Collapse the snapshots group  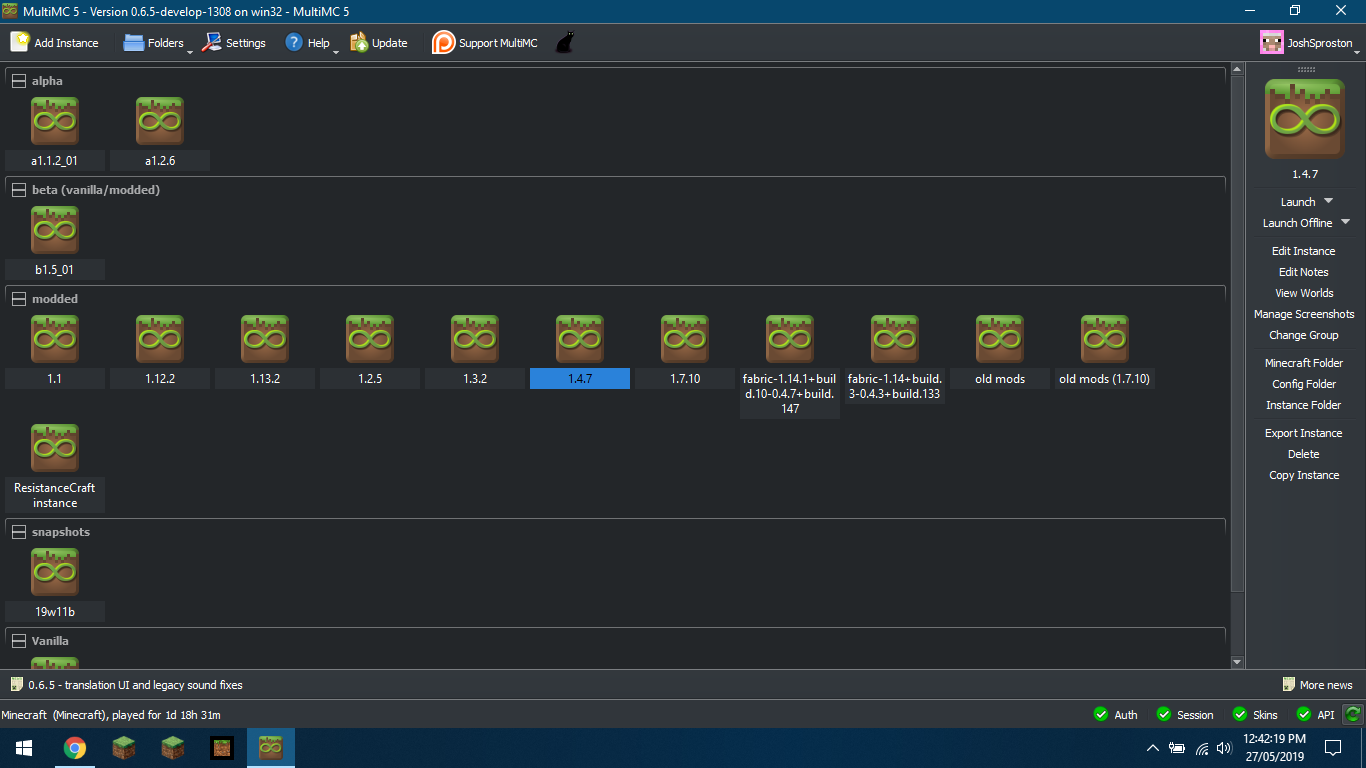pos(19,532)
